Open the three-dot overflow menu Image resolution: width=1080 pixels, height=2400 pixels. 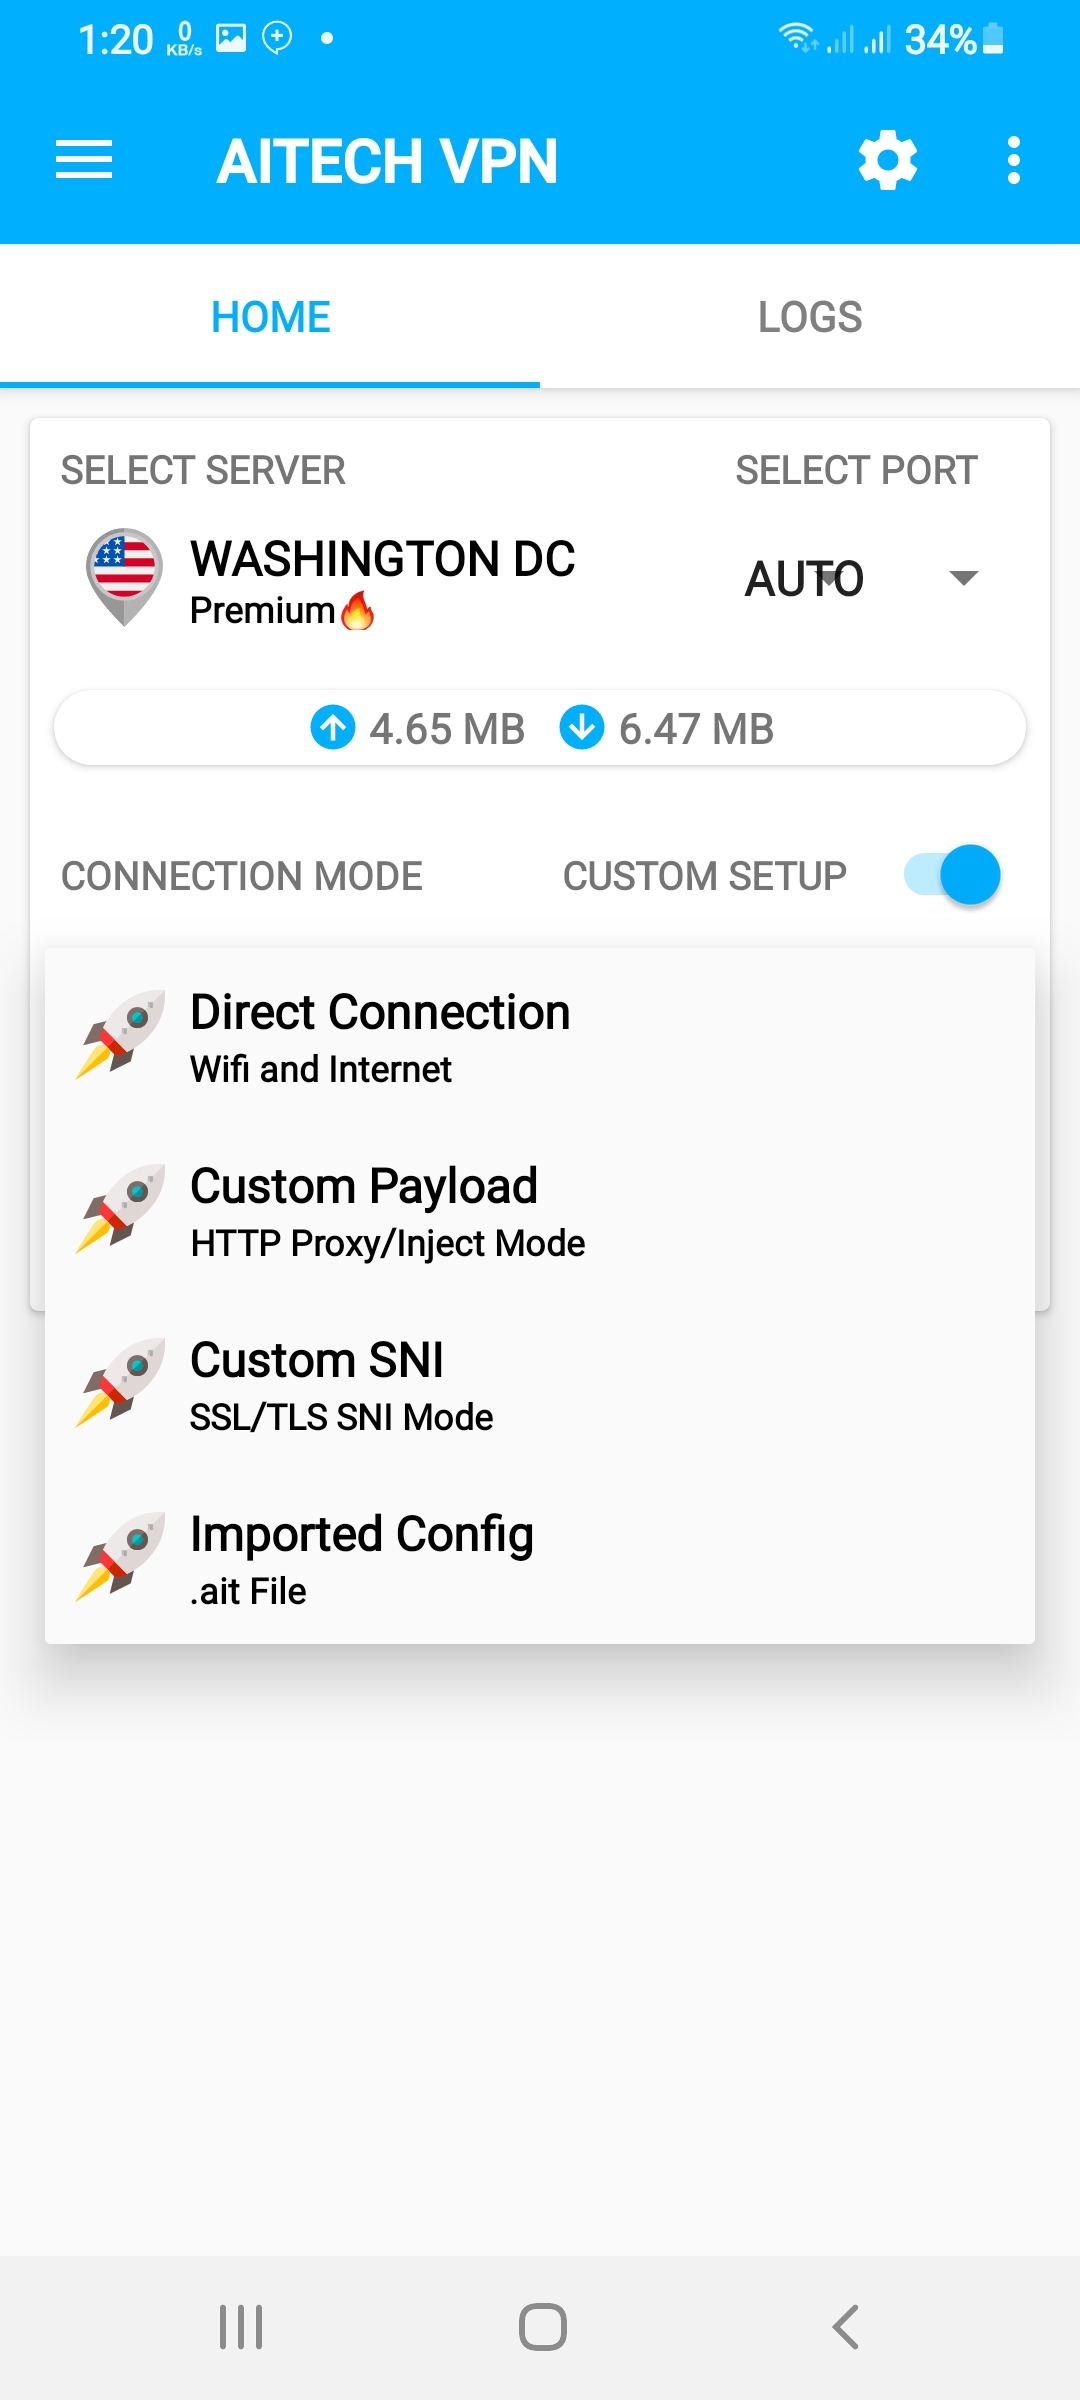tap(1014, 160)
